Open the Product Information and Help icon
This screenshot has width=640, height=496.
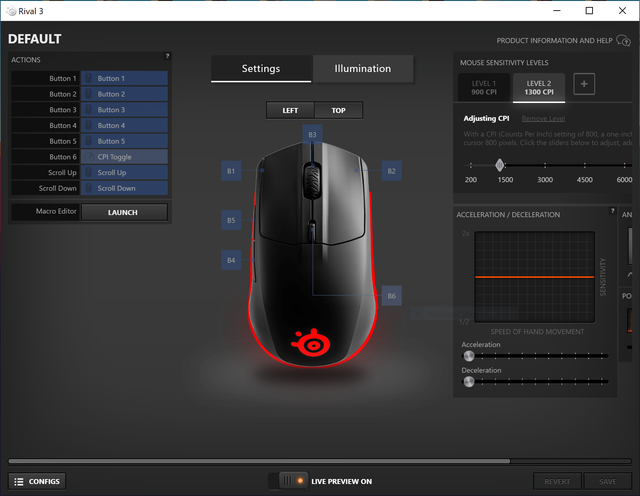tap(623, 40)
